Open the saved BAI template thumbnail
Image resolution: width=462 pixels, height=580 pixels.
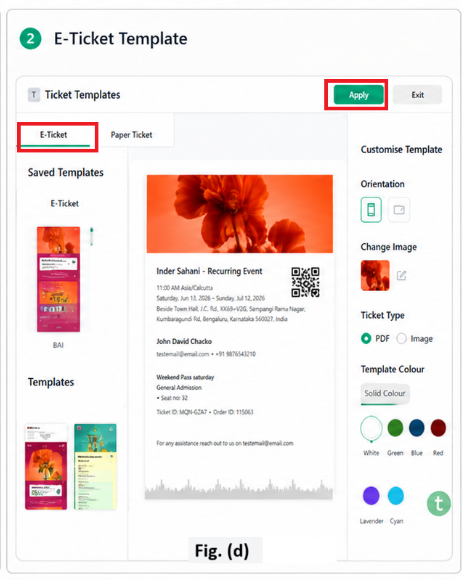click(58, 279)
